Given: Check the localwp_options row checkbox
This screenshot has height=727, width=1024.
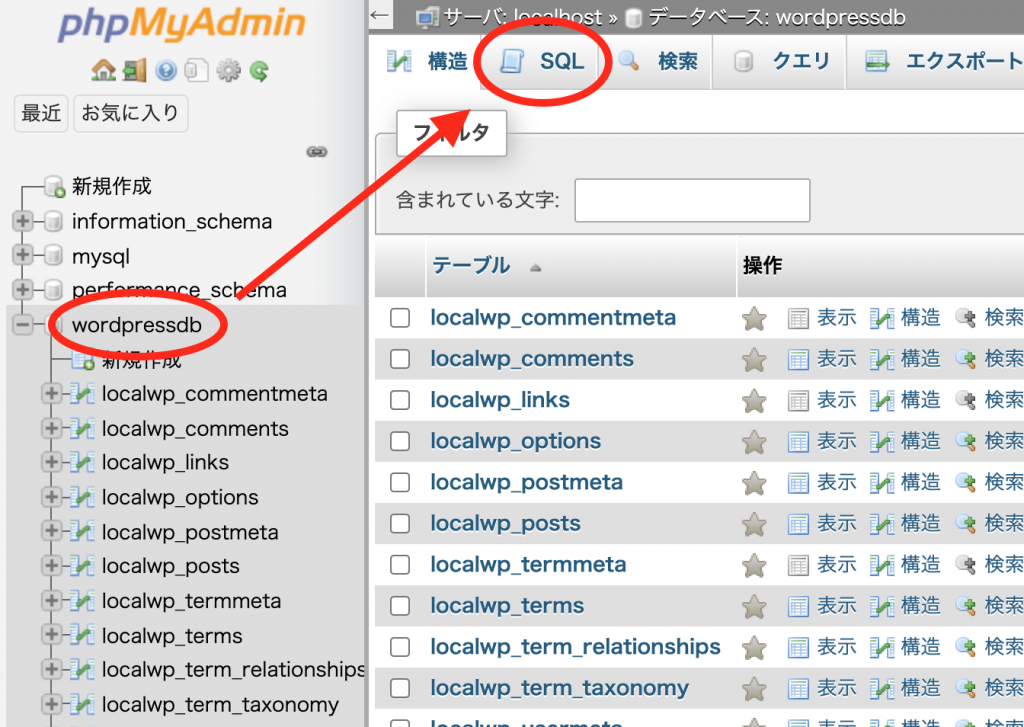Looking at the screenshot, I should coord(400,442).
